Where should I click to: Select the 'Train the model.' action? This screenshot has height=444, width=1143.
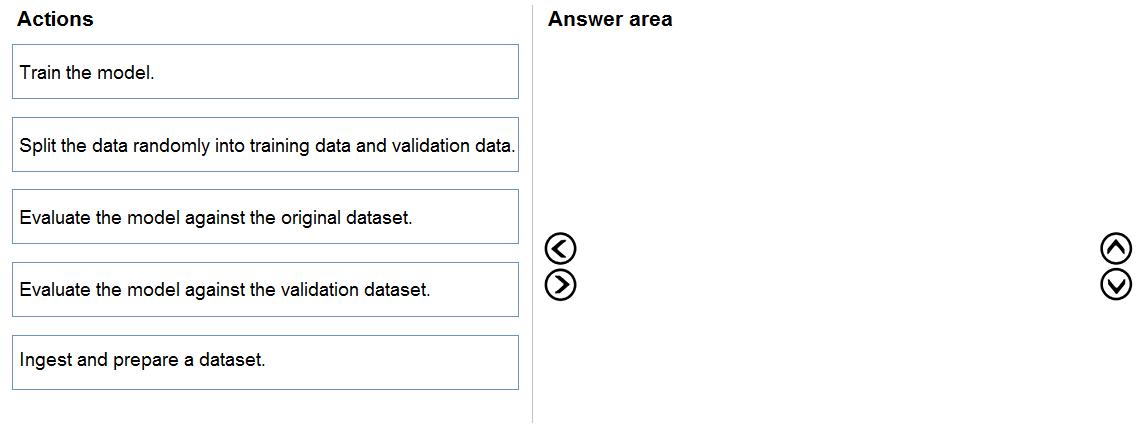pyautogui.click(x=265, y=71)
